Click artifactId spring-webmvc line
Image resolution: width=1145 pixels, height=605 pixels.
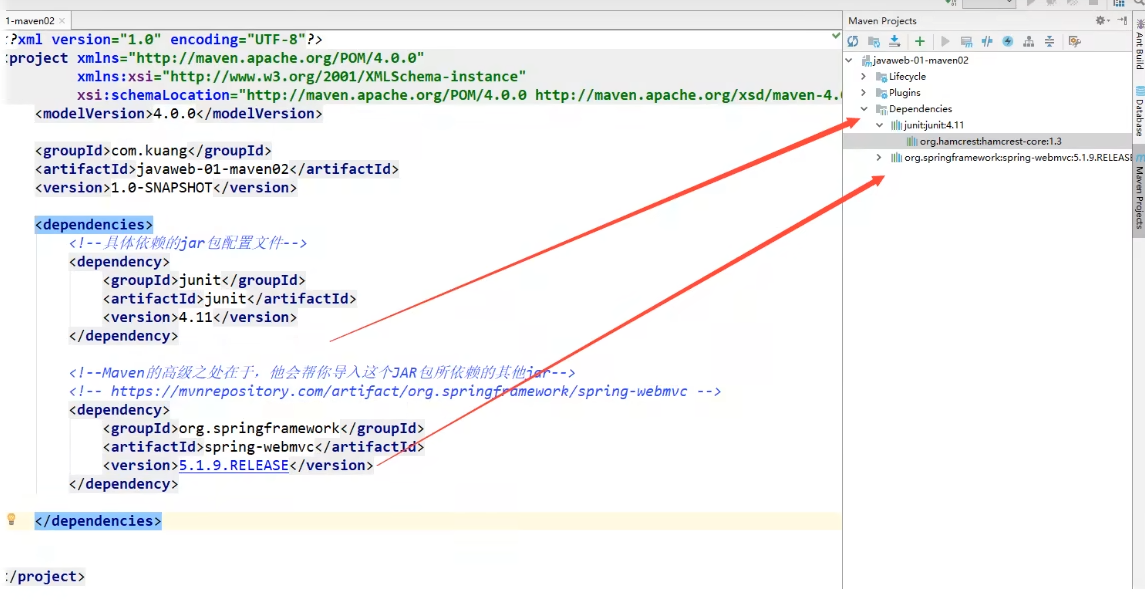264,447
